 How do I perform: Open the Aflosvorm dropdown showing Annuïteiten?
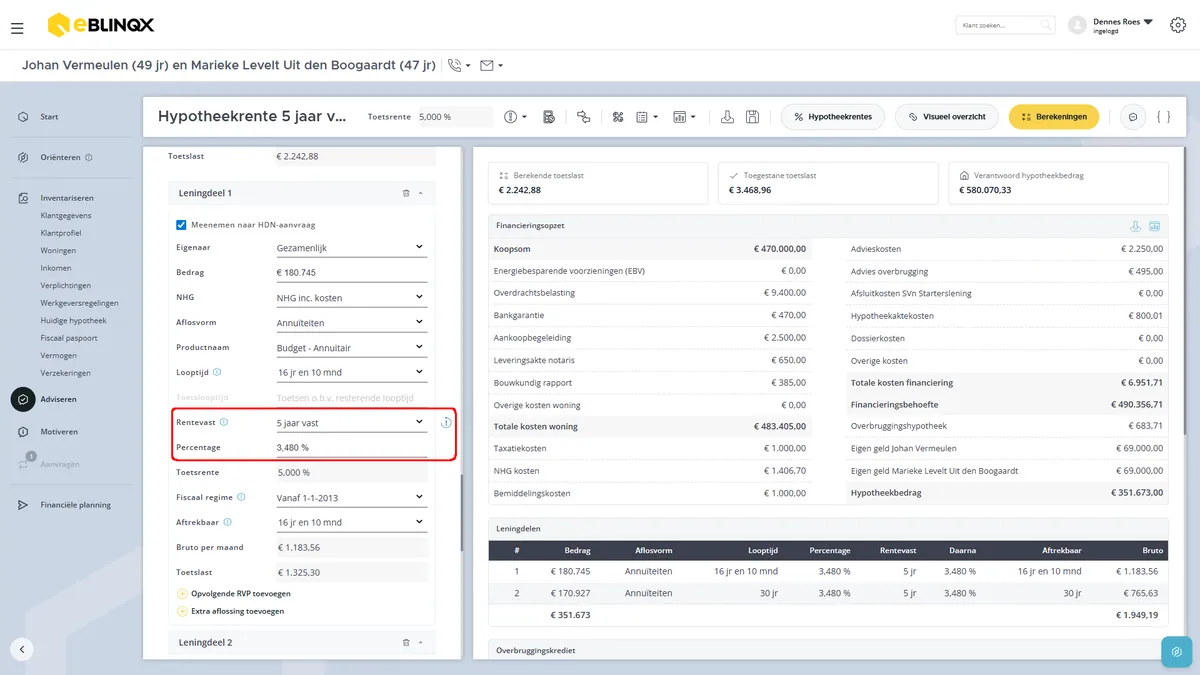pos(352,322)
